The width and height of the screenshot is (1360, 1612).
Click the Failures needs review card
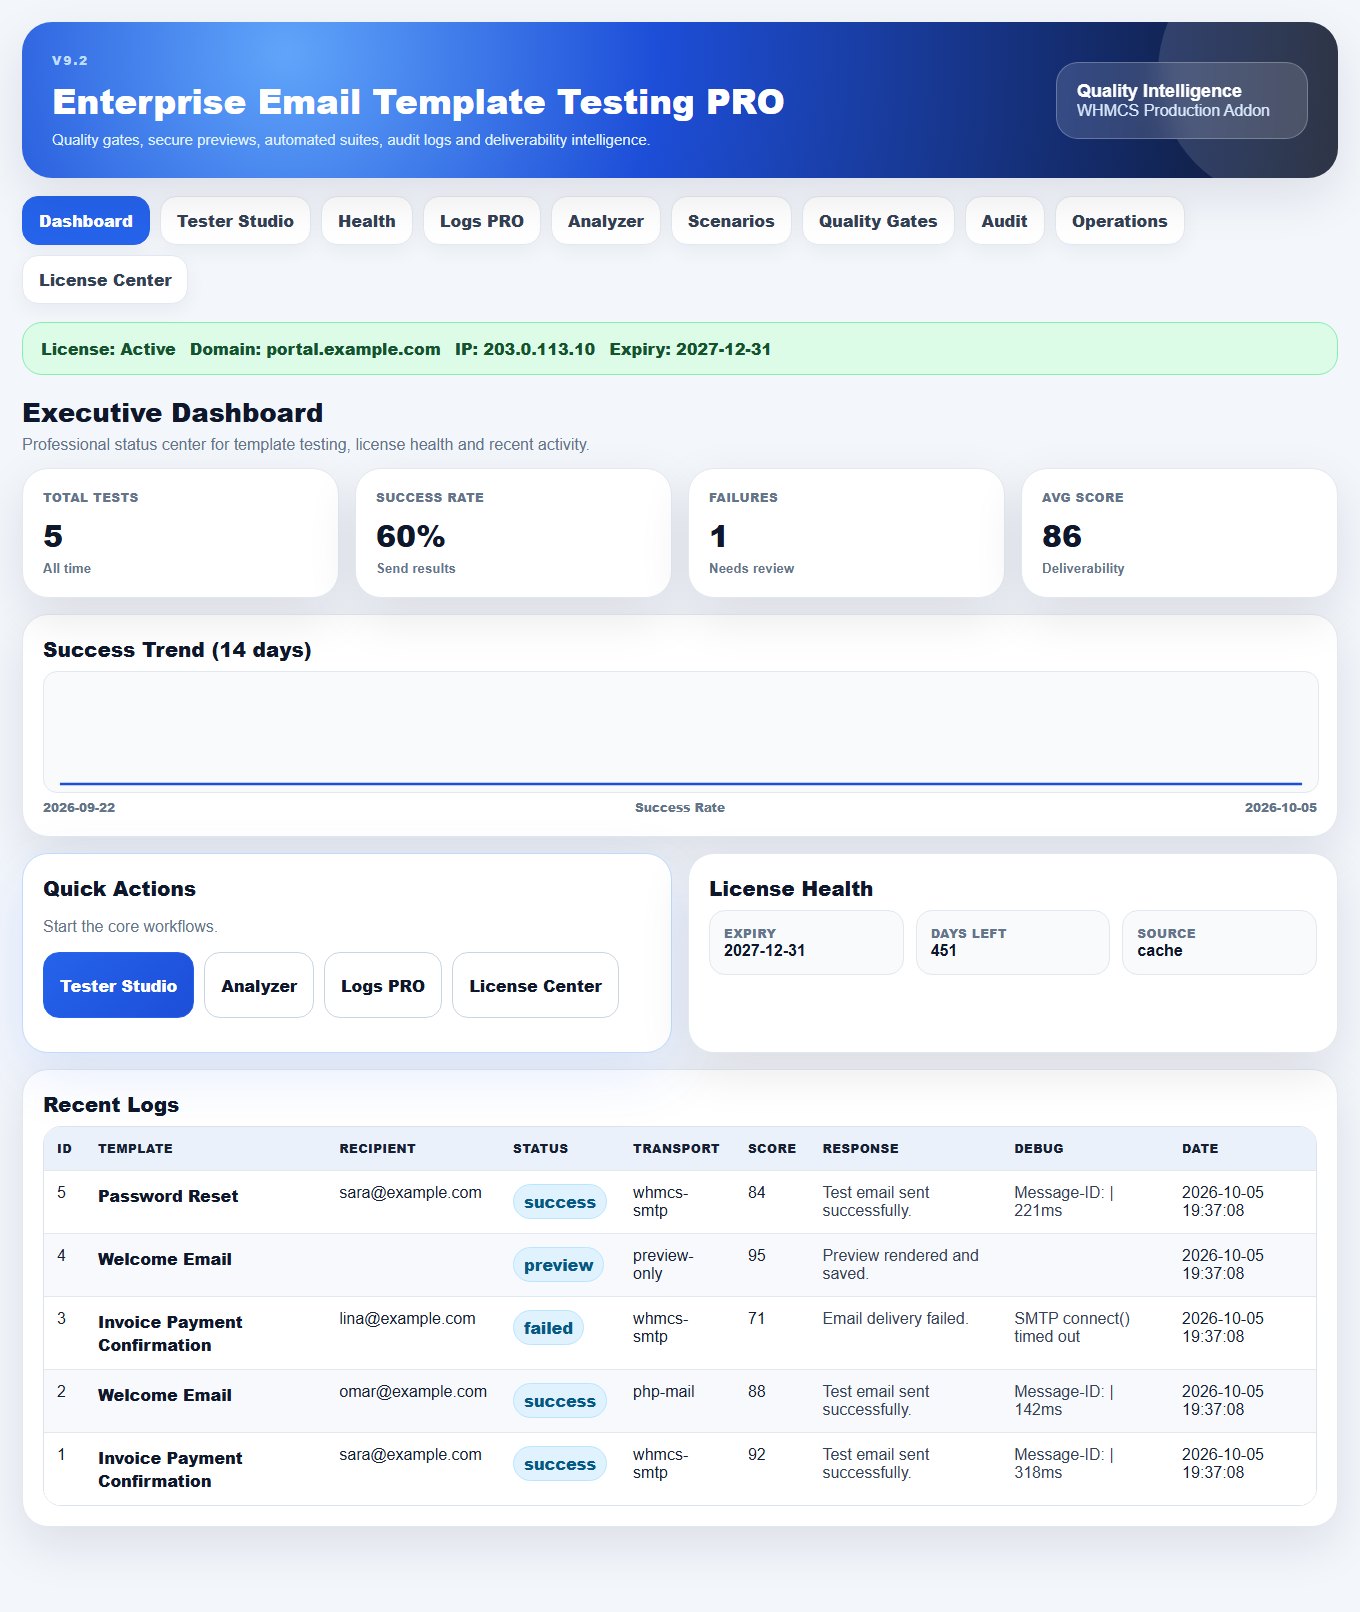(846, 533)
